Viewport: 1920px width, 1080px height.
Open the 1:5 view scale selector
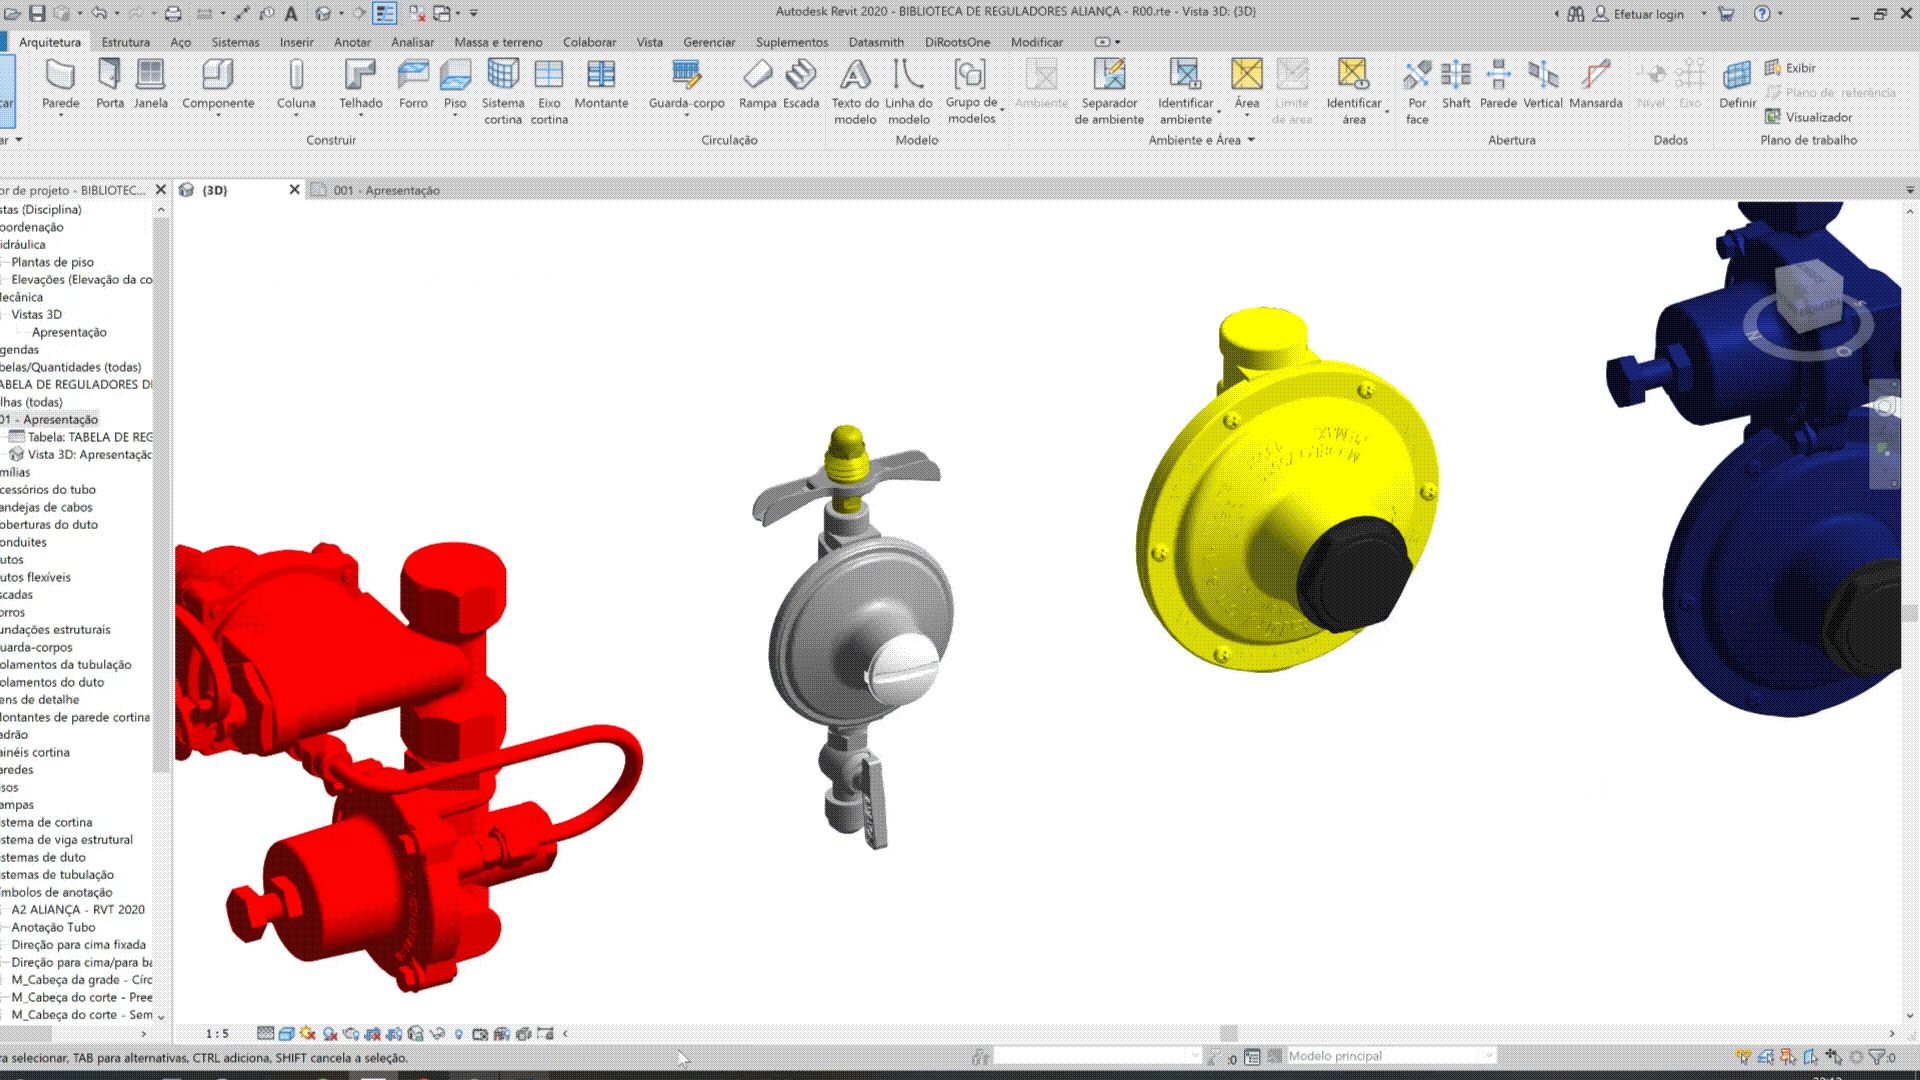(217, 1034)
